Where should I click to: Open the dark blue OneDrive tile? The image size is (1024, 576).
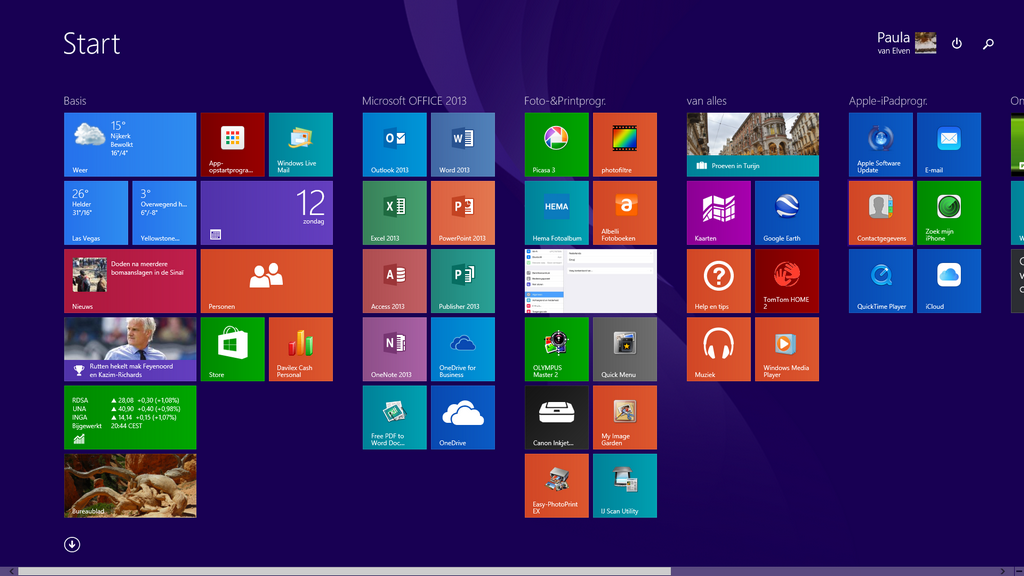coord(462,417)
